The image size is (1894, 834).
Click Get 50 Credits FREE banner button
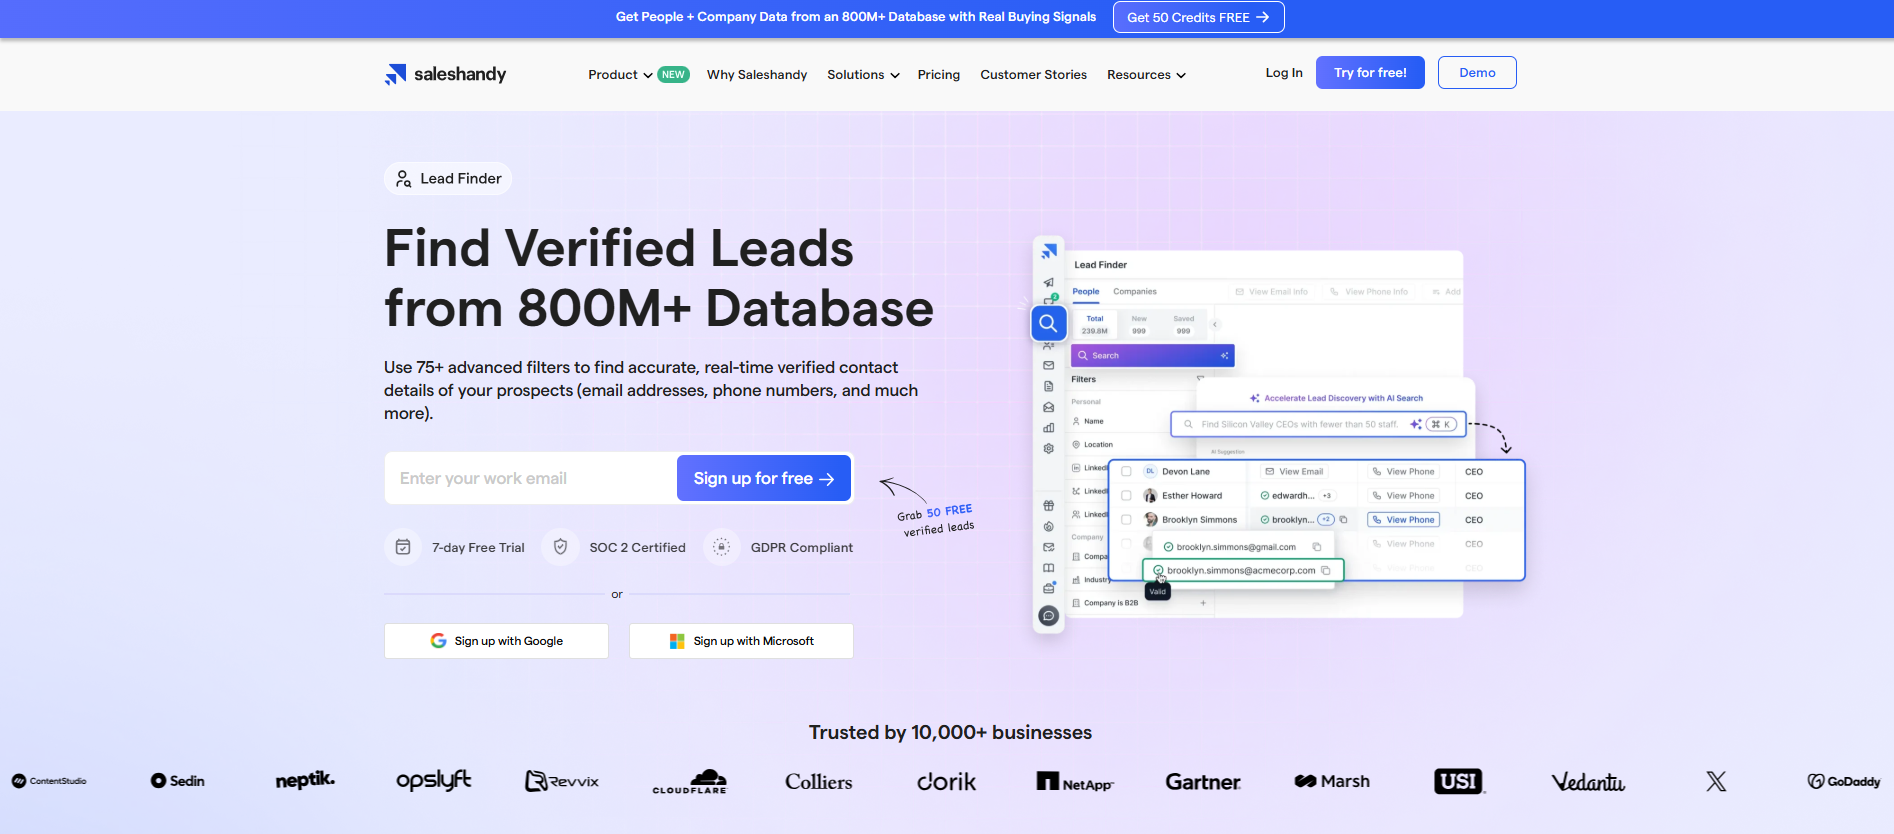[1198, 17]
